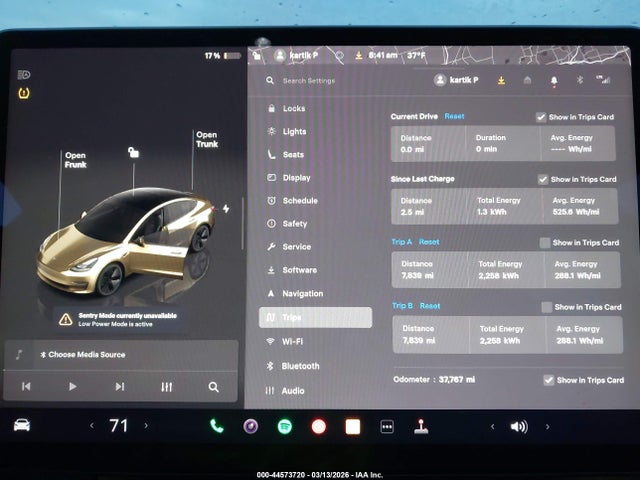Tap the Open Frunk button
This screenshot has height=480, width=640.
tap(76, 160)
